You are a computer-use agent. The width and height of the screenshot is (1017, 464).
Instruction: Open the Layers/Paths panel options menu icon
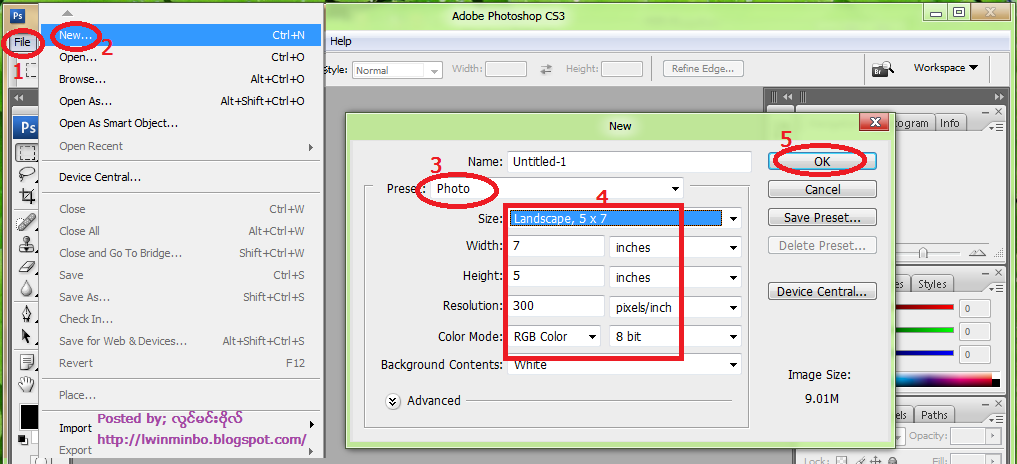coord(996,419)
